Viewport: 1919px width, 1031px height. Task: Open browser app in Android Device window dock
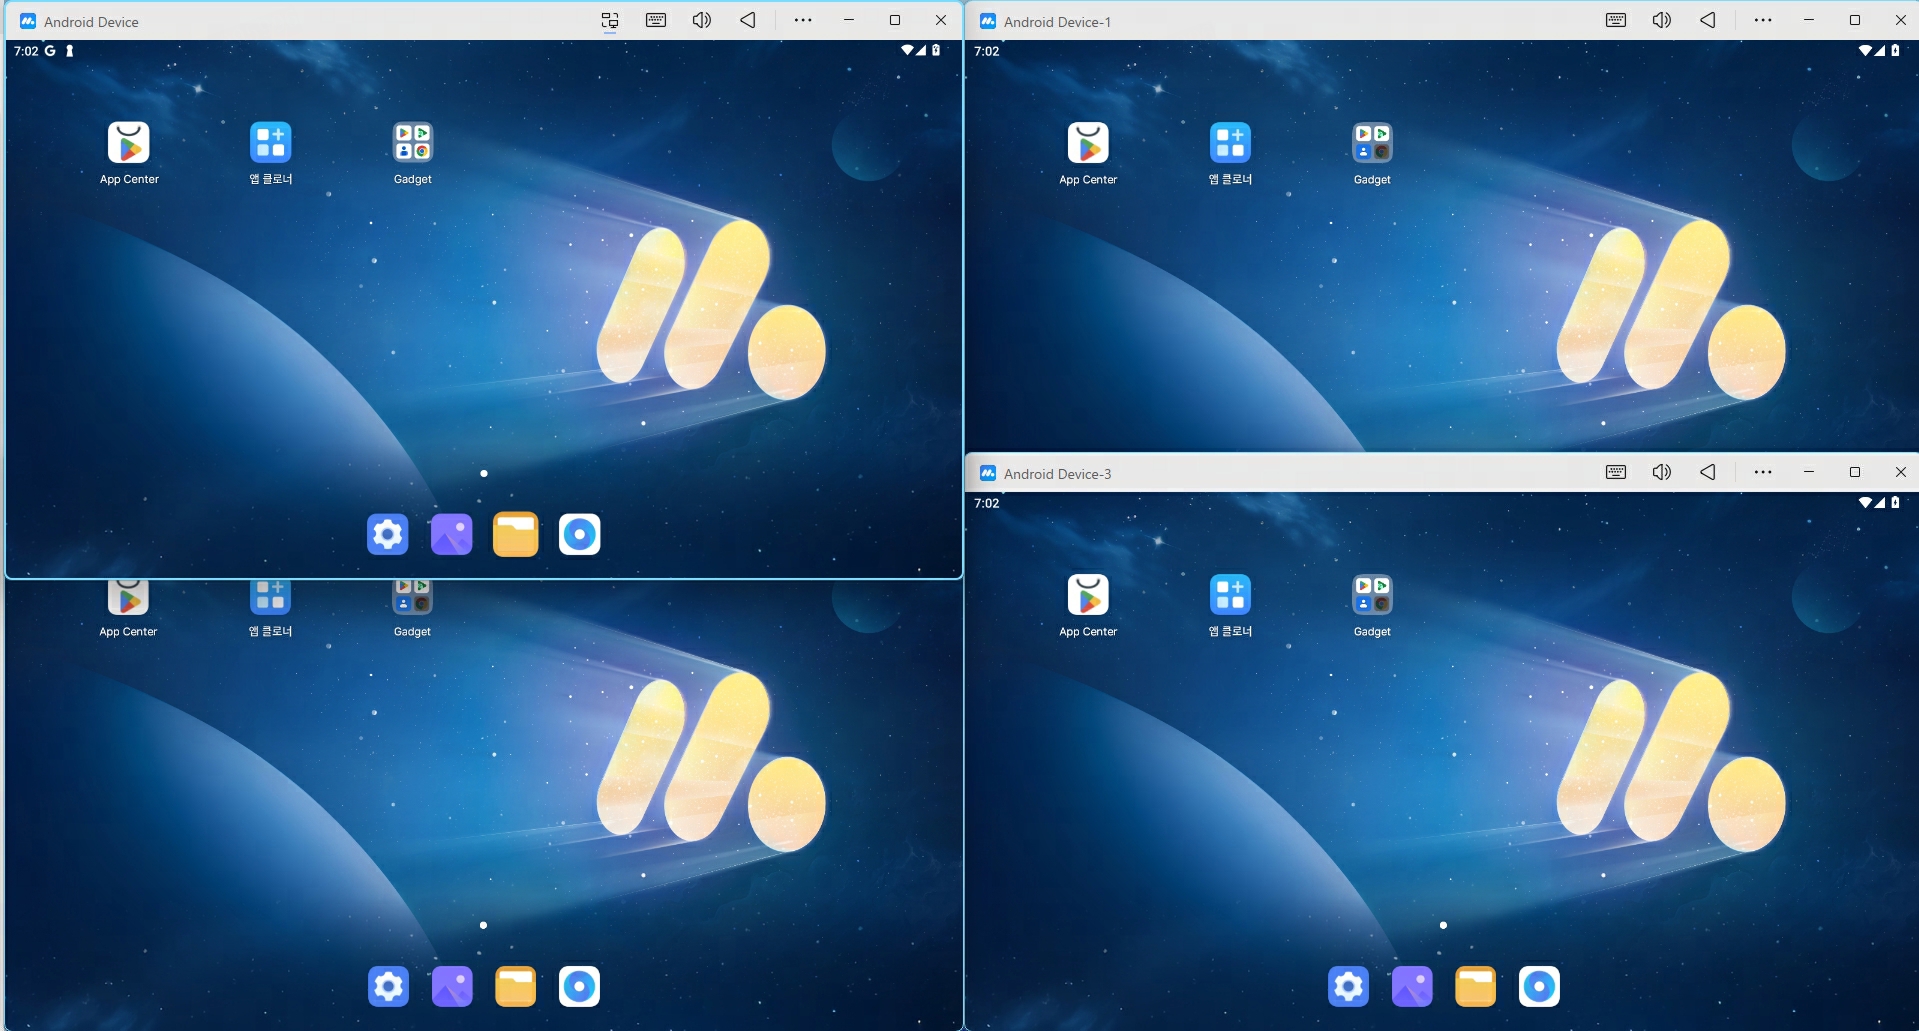click(580, 534)
